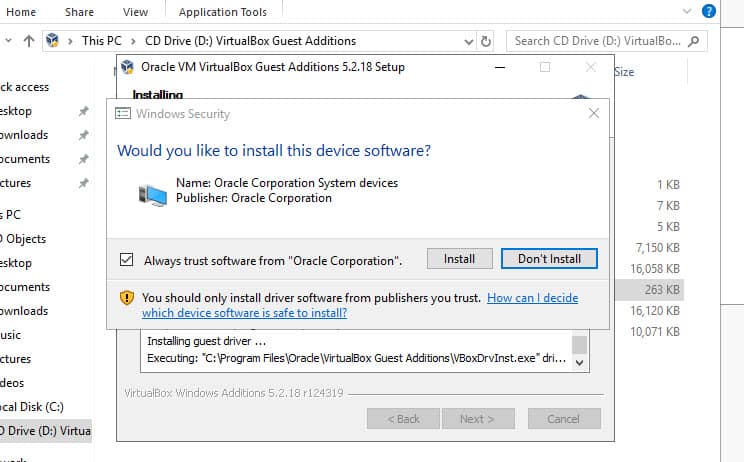The height and width of the screenshot is (462, 744).
Task: Open pinned Pictures under Quick access
Action: [16, 183]
